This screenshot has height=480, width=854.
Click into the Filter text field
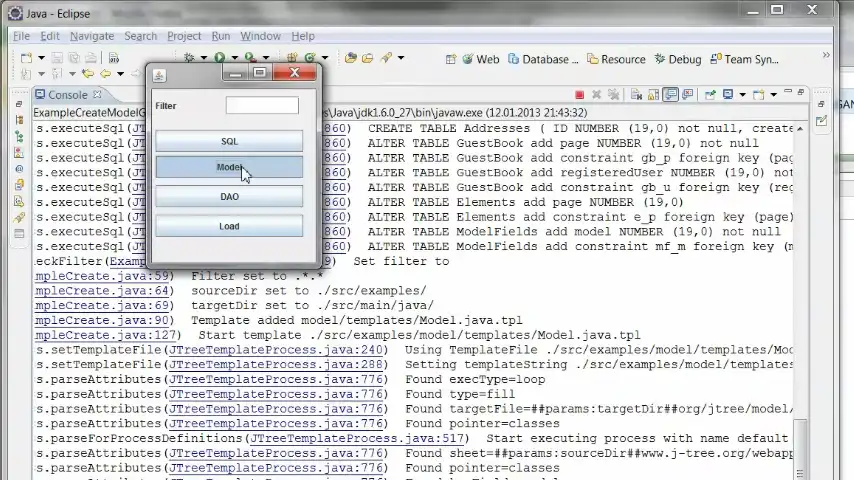(x=262, y=105)
